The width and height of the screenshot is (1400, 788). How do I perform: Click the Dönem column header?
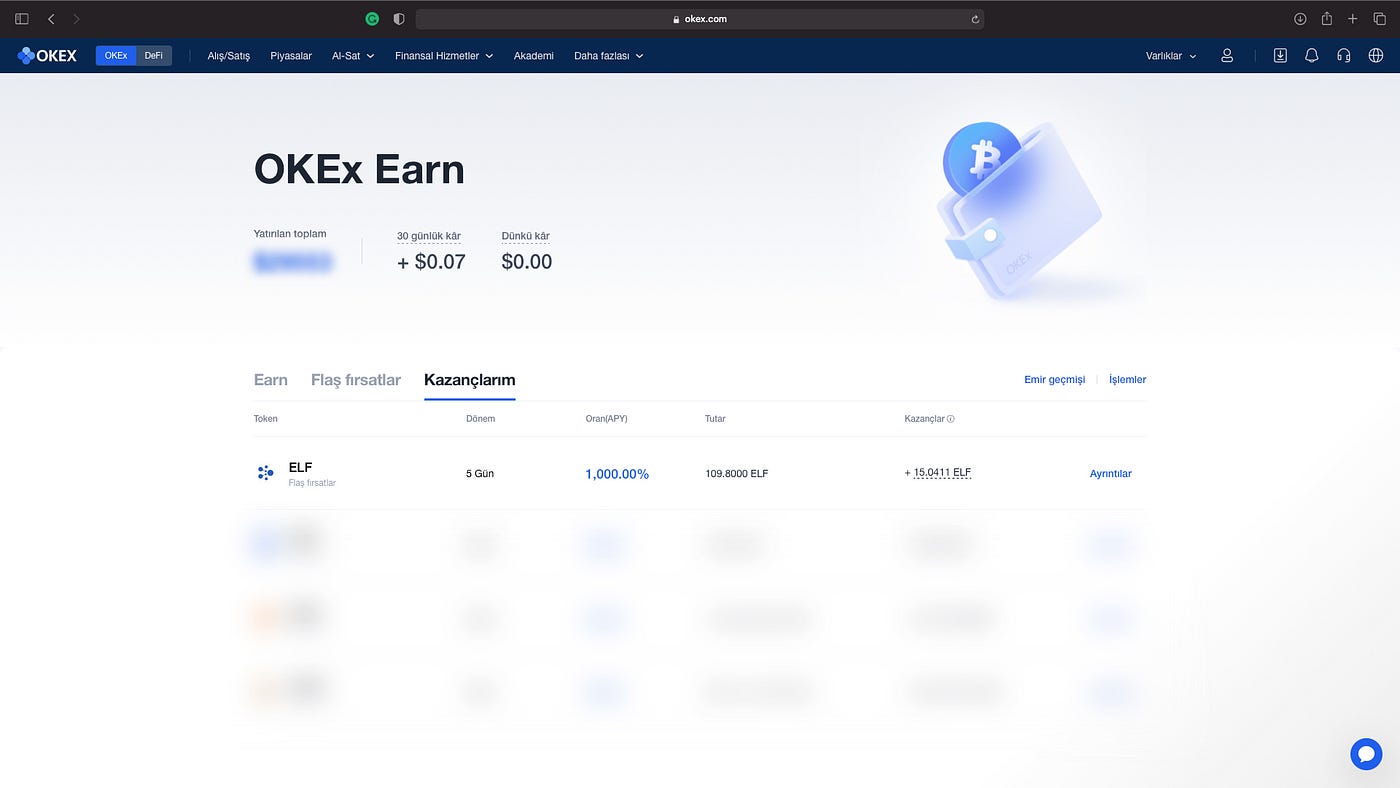coord(481,419)
